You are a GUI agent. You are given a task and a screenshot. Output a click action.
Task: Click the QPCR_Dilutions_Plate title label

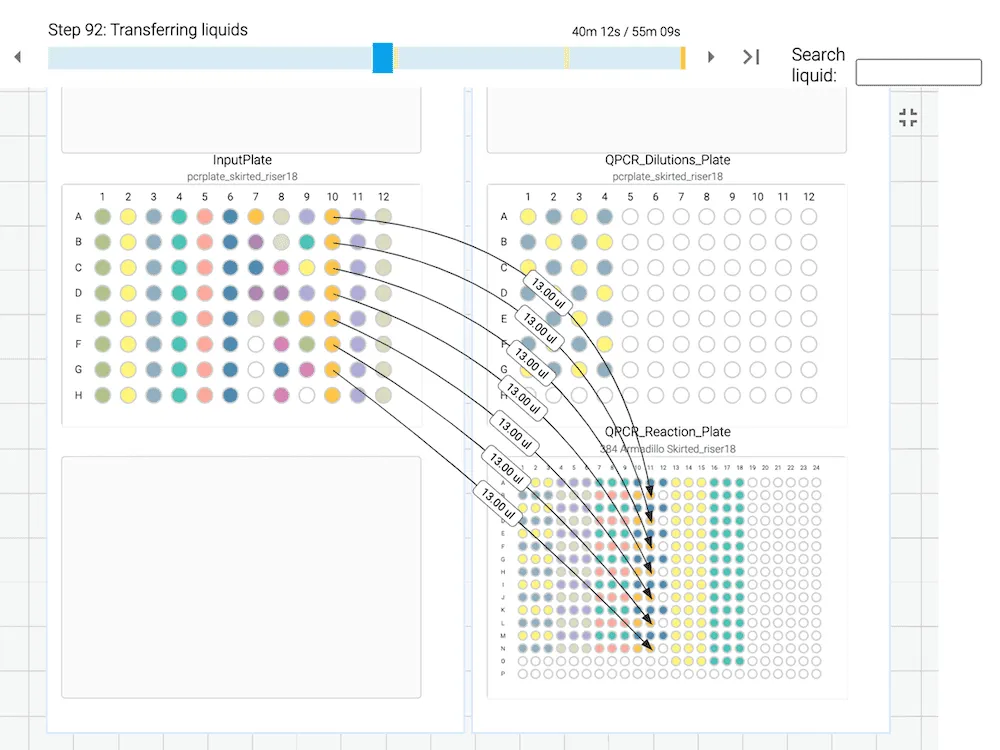point(667,160)
